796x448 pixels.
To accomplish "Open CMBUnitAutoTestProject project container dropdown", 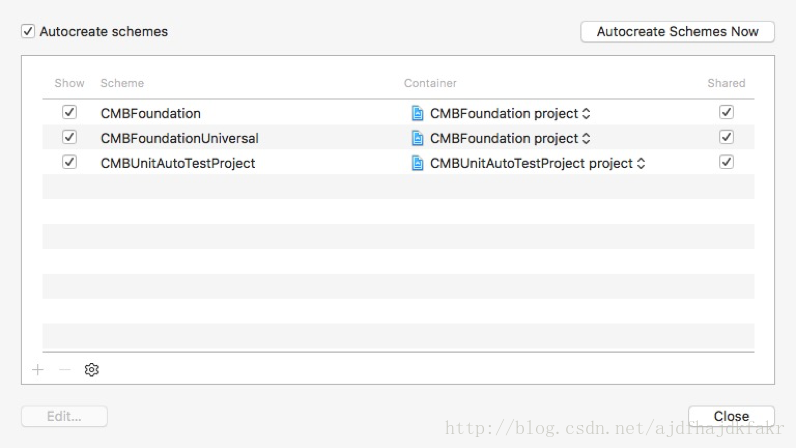I will click(x=538, y=163).
